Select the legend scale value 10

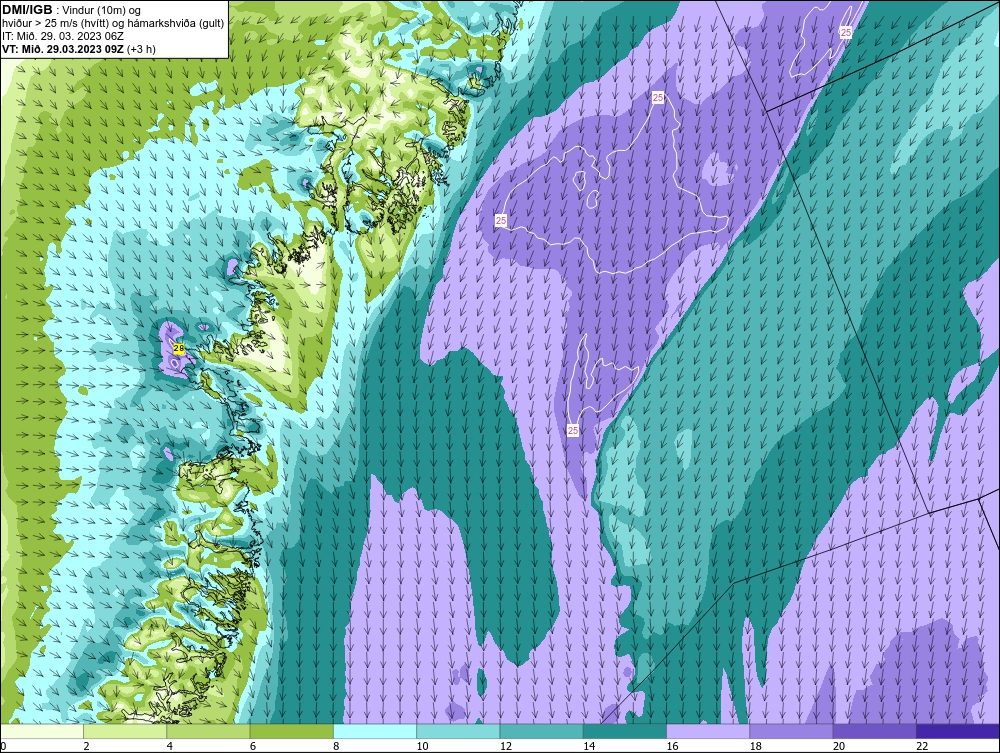422,746
